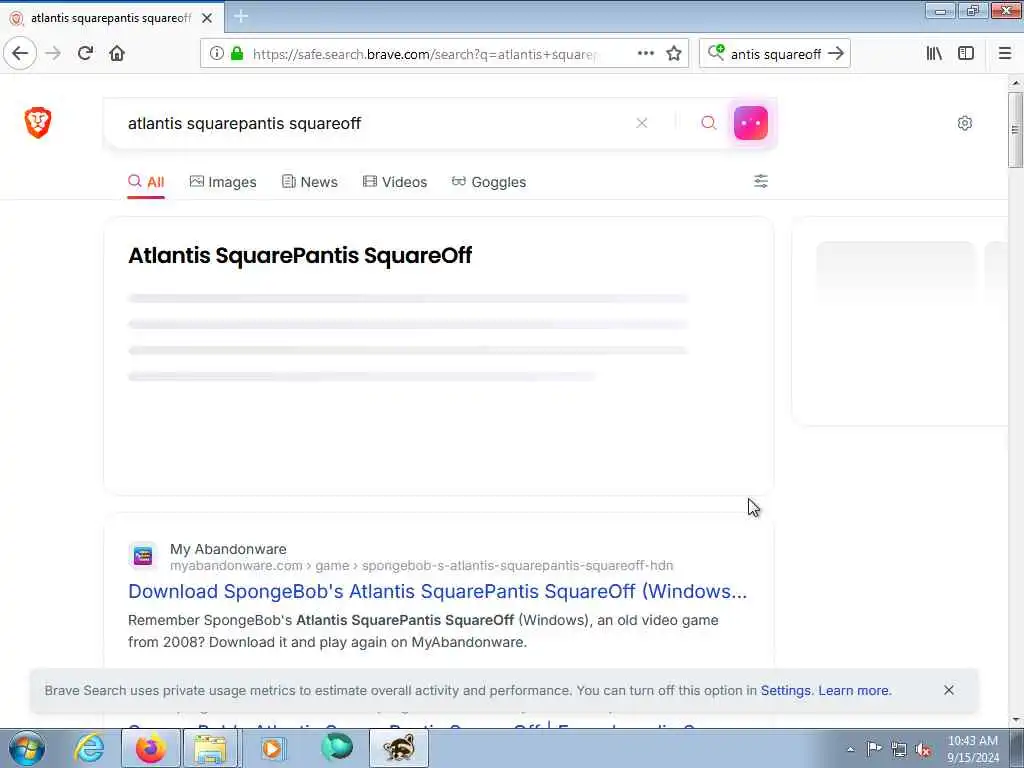Open the pink Brave AI answer button
The image size is (1024, 768).
[751, 123]
